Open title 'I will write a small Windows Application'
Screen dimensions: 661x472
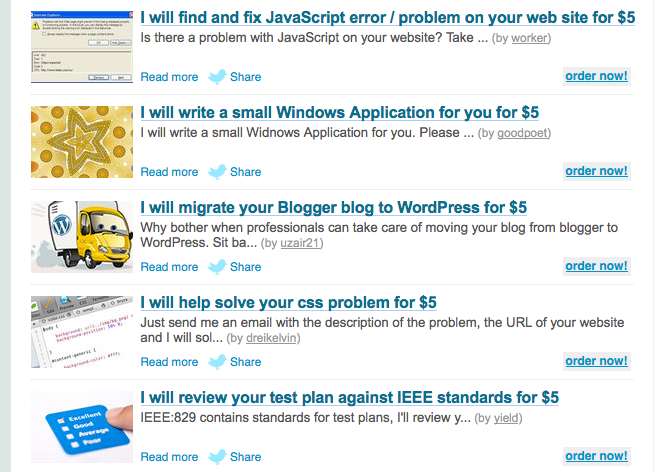(340, 113)
